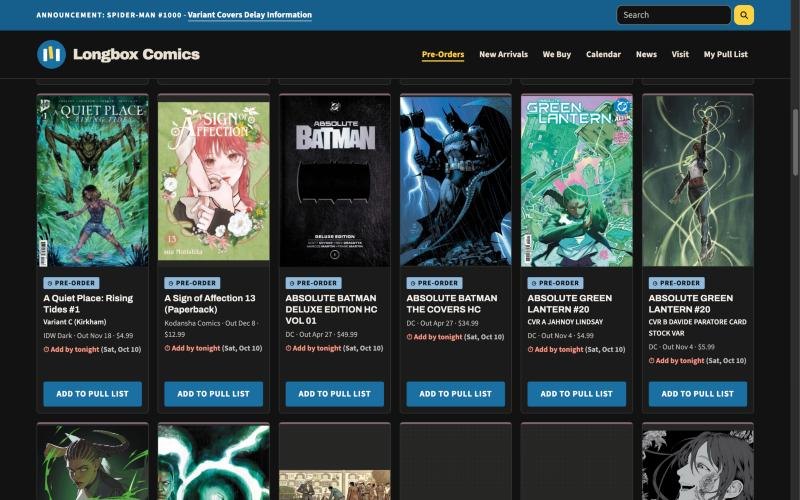Open the Pre-Orders nav item
Viewport: 800px width, 500px height.
click(x=443, y=54)
